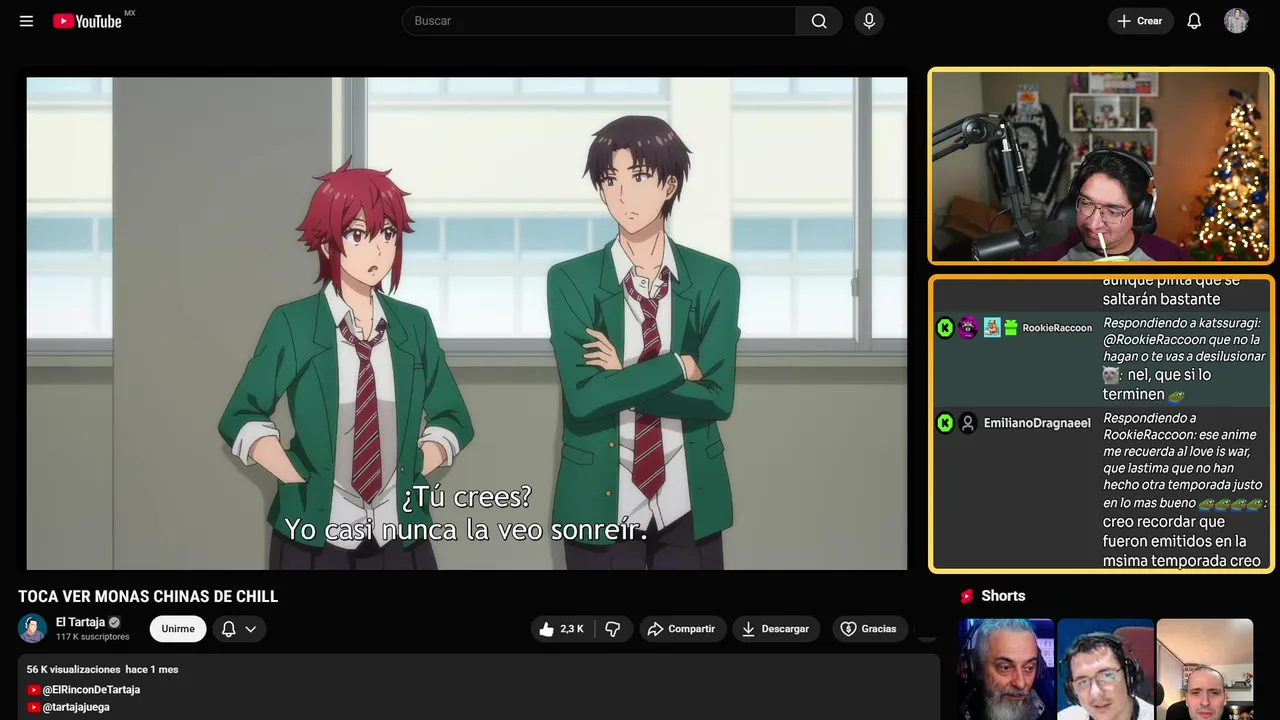The height and width of the screenshot is (720, 1280).
Task: Click the user avatar beside EmilianoDragnaeel
Action: [968, 423]
